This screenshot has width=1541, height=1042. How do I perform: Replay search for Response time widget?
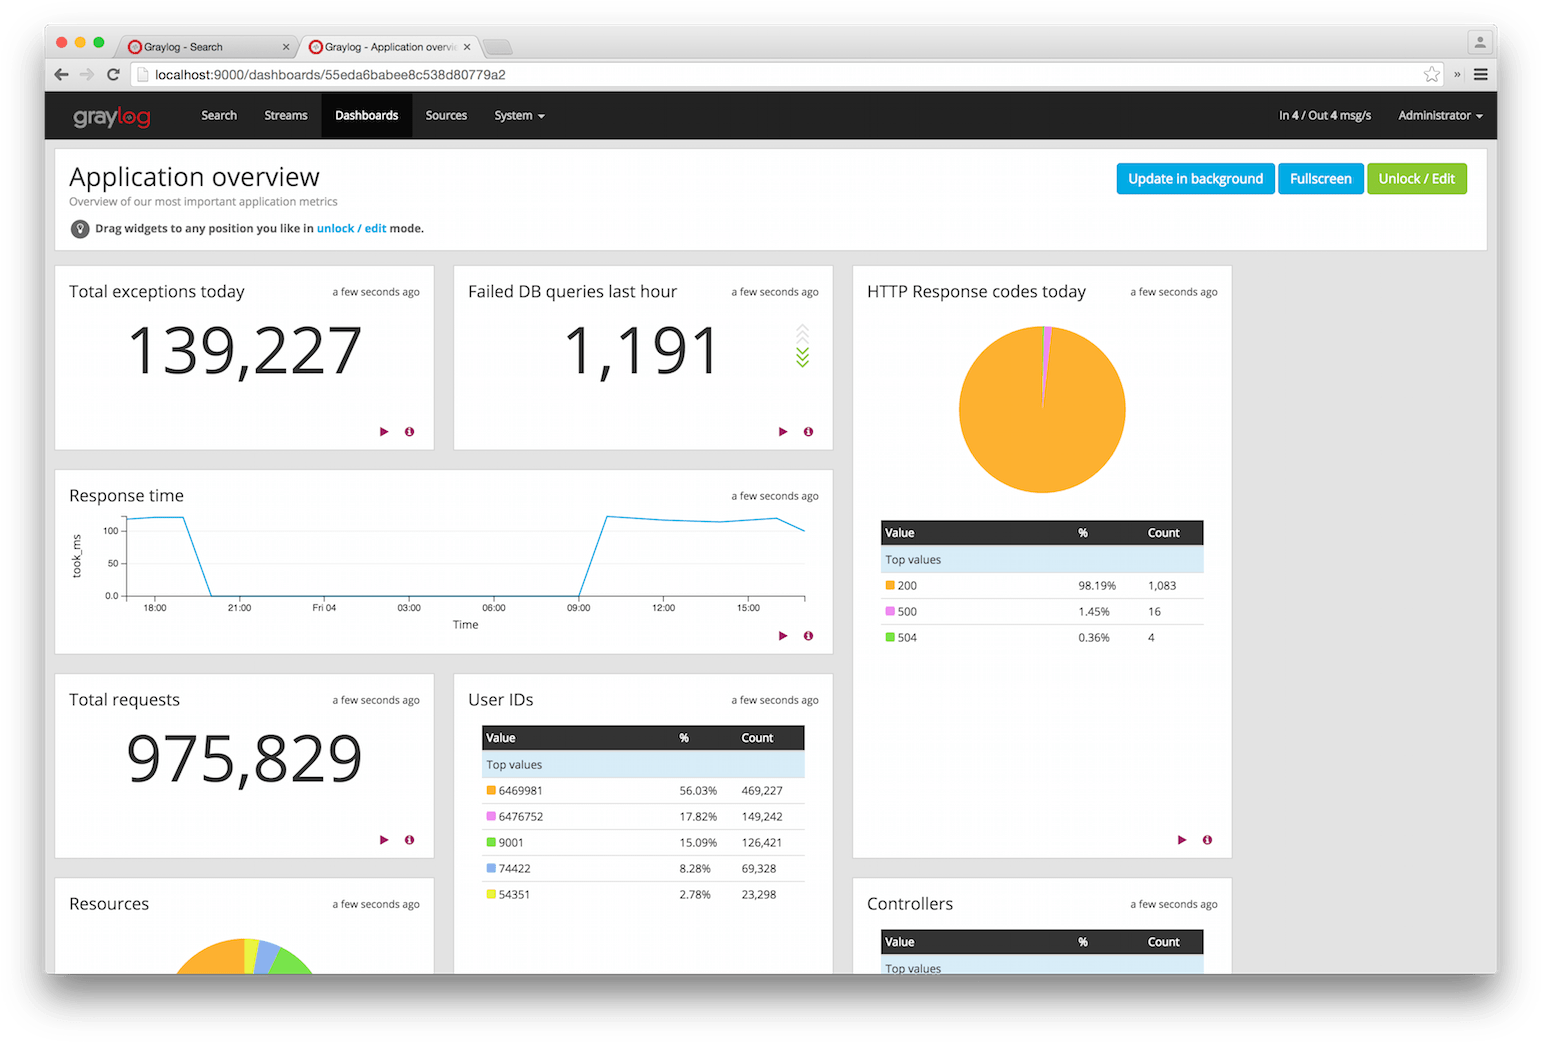tap(783, 636)
